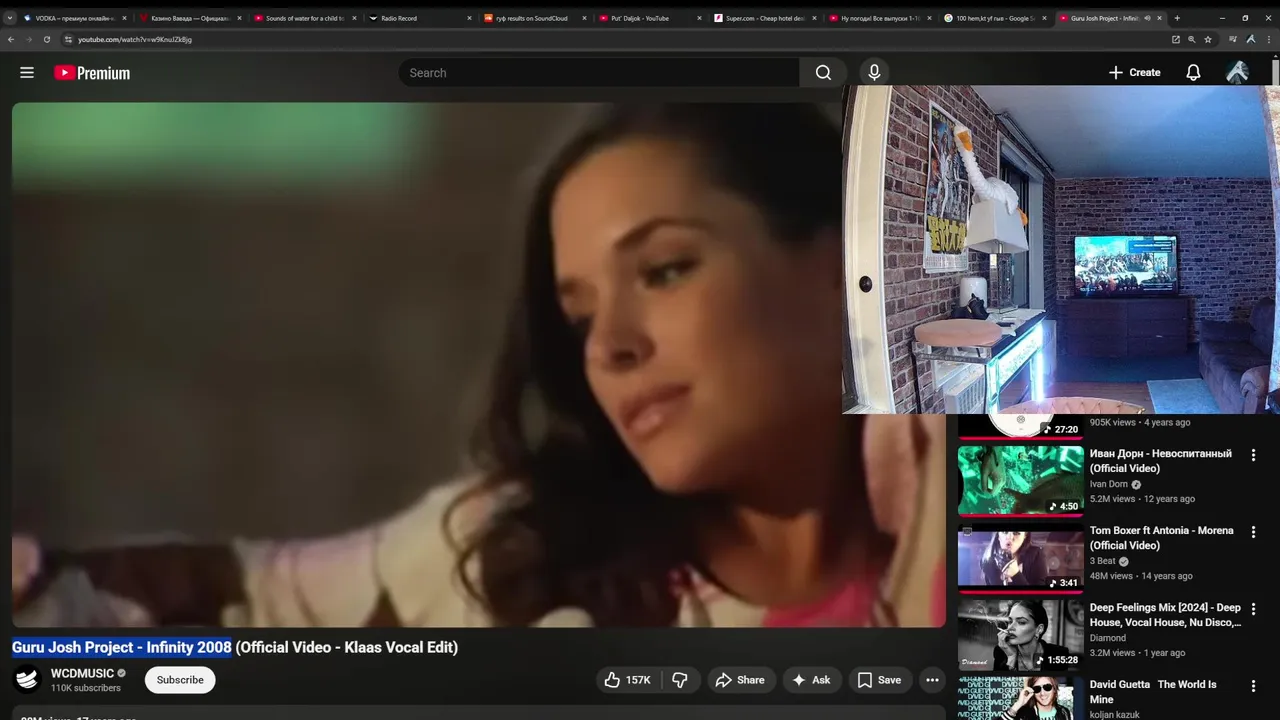Close the Radio Record tab

point(469,18)
